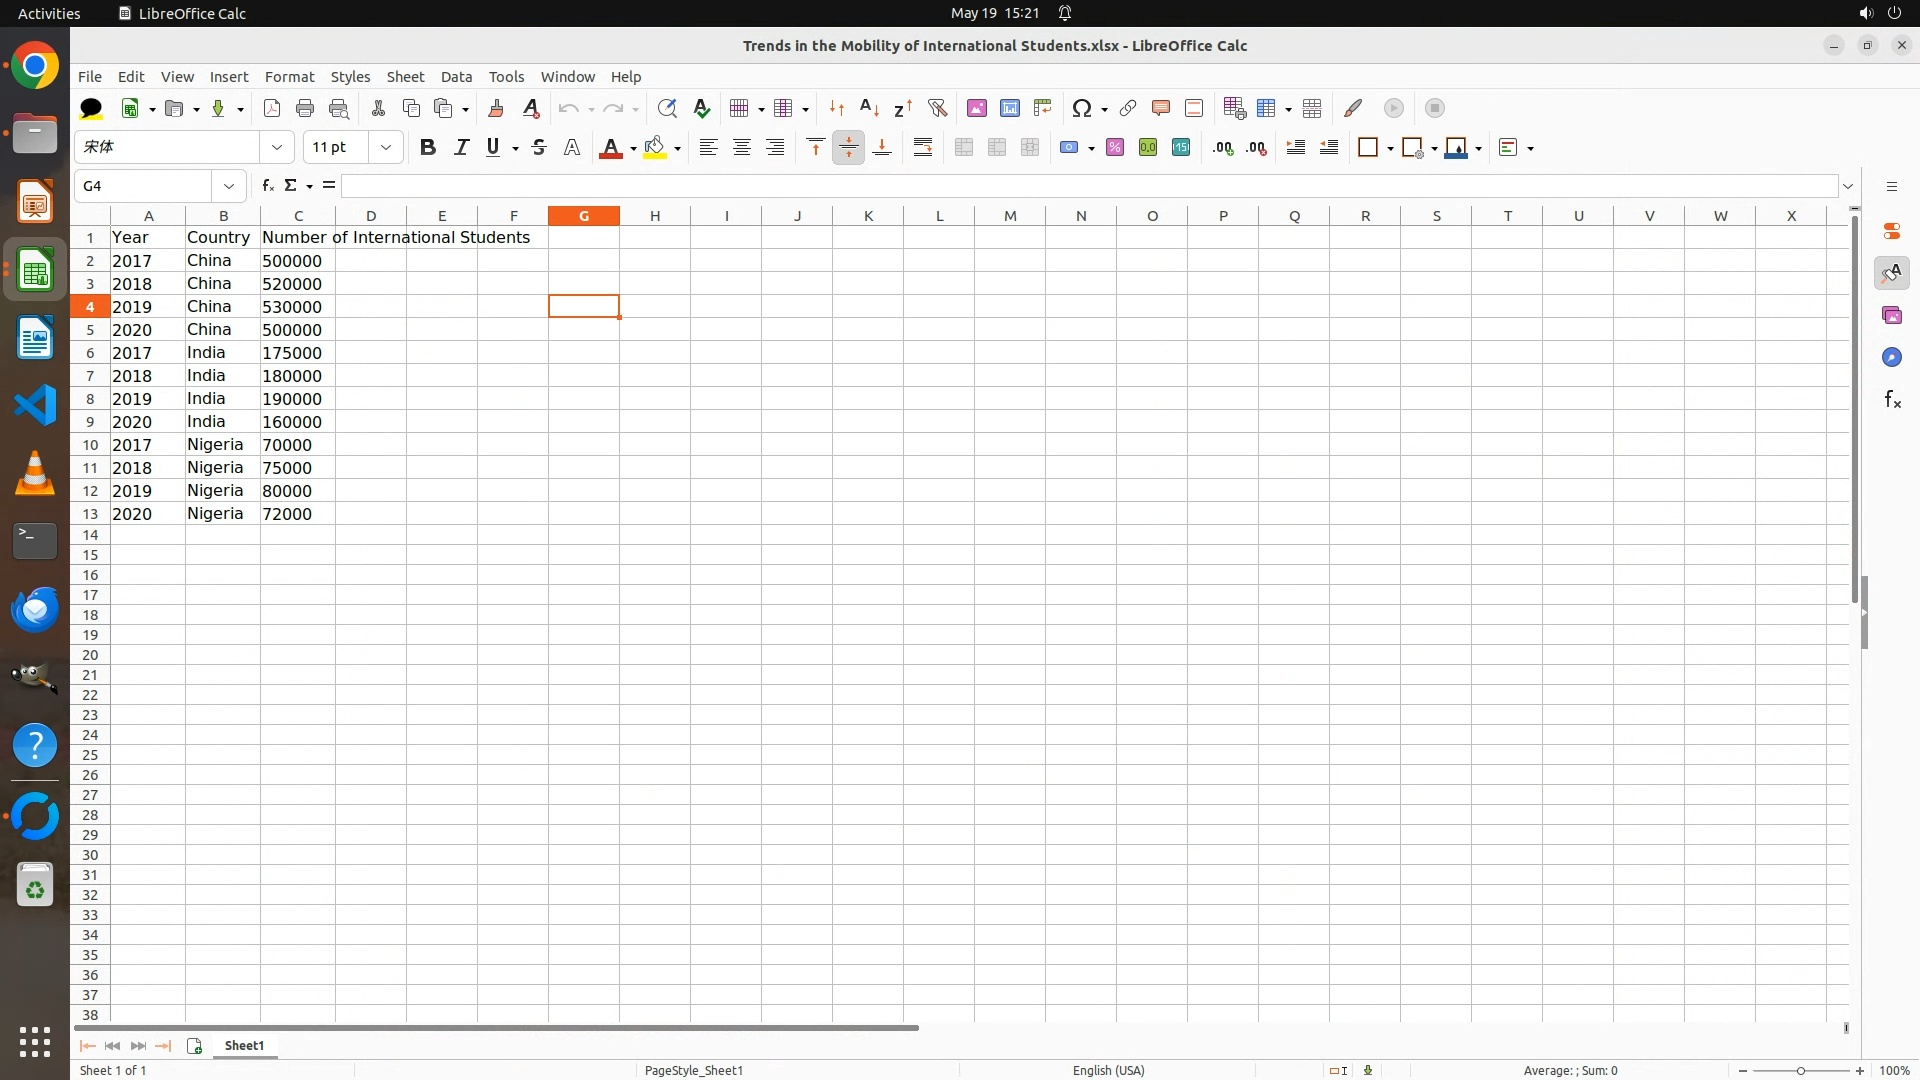Toggle Italic formatting
This screenshot has height=1080, width=1920.
click(x=461, y=148)
